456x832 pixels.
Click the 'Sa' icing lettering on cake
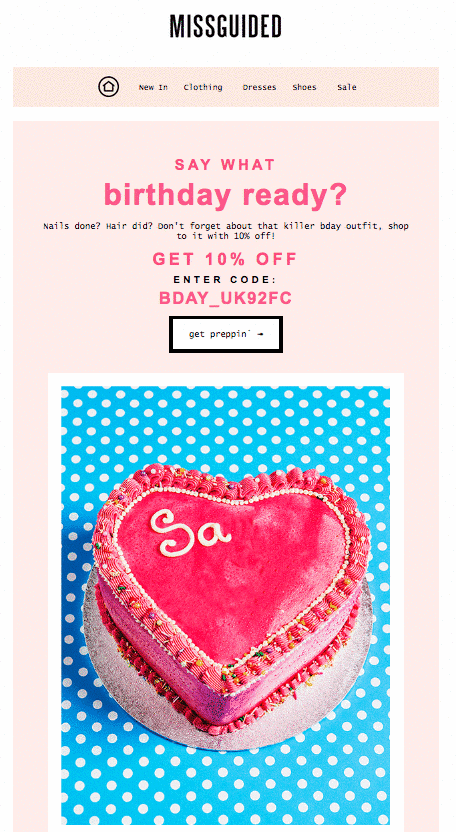pyautogui.click(x=190, y=532)
